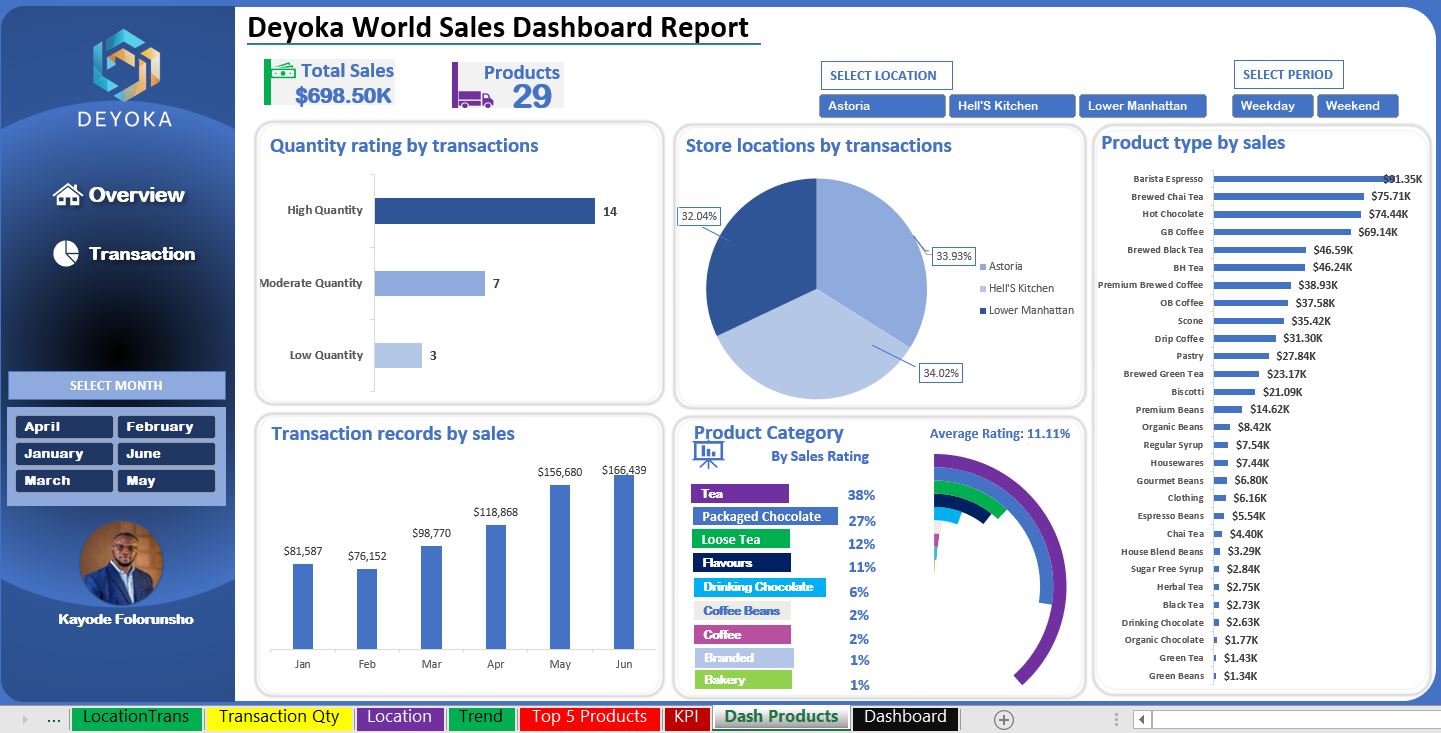Toggle the Weekend period slicer

(1357, 106)
